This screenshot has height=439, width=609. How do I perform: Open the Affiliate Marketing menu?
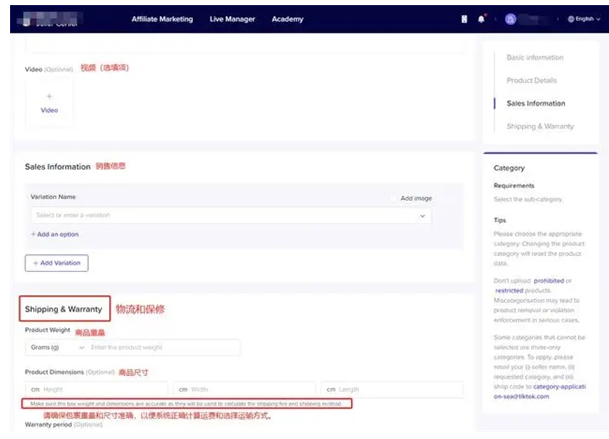click(x=164, y=19)
